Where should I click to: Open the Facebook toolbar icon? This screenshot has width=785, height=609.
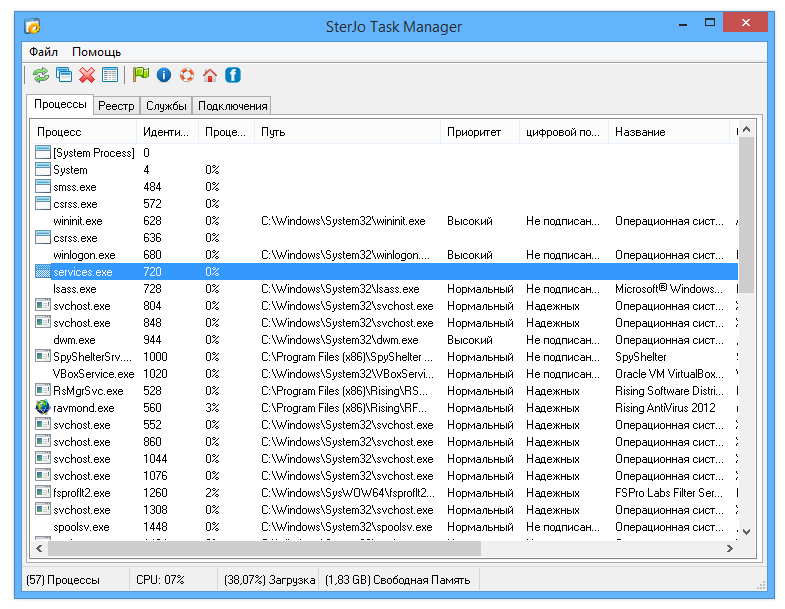tap(233, 75)
